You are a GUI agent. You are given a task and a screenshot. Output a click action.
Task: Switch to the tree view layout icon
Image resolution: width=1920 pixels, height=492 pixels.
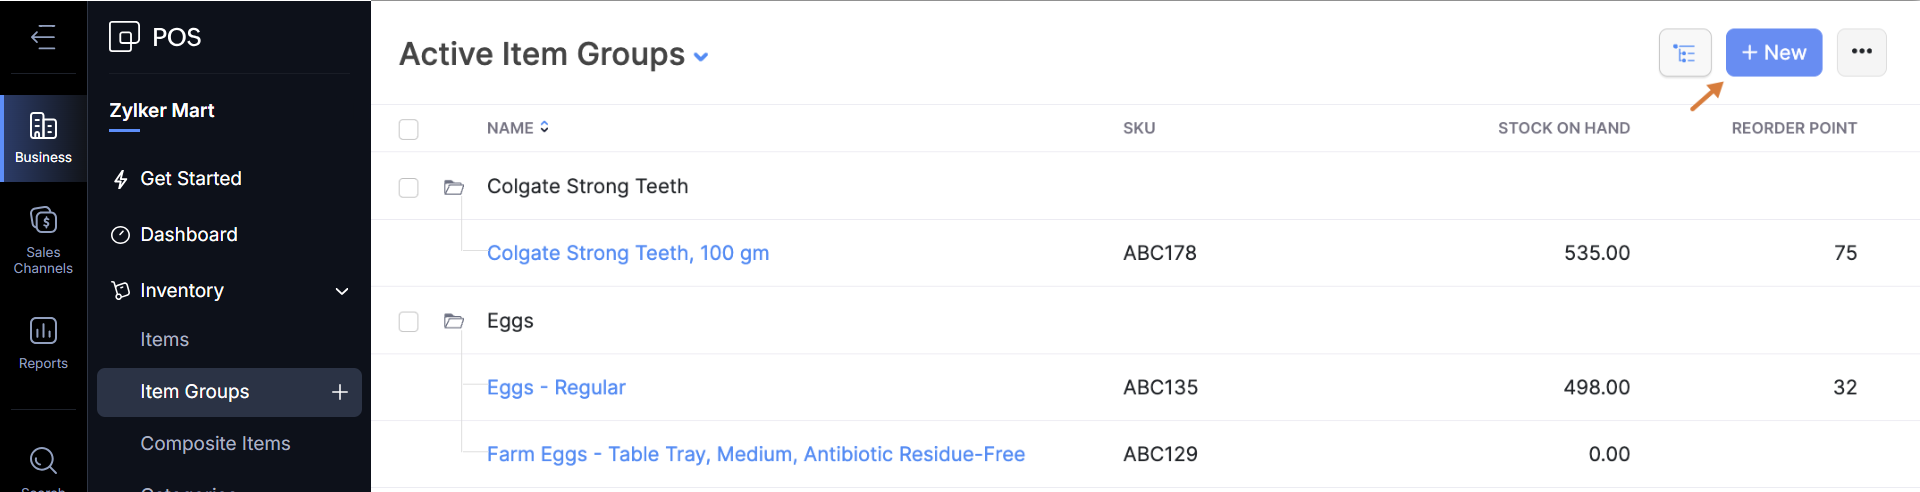pos(1685,53)
